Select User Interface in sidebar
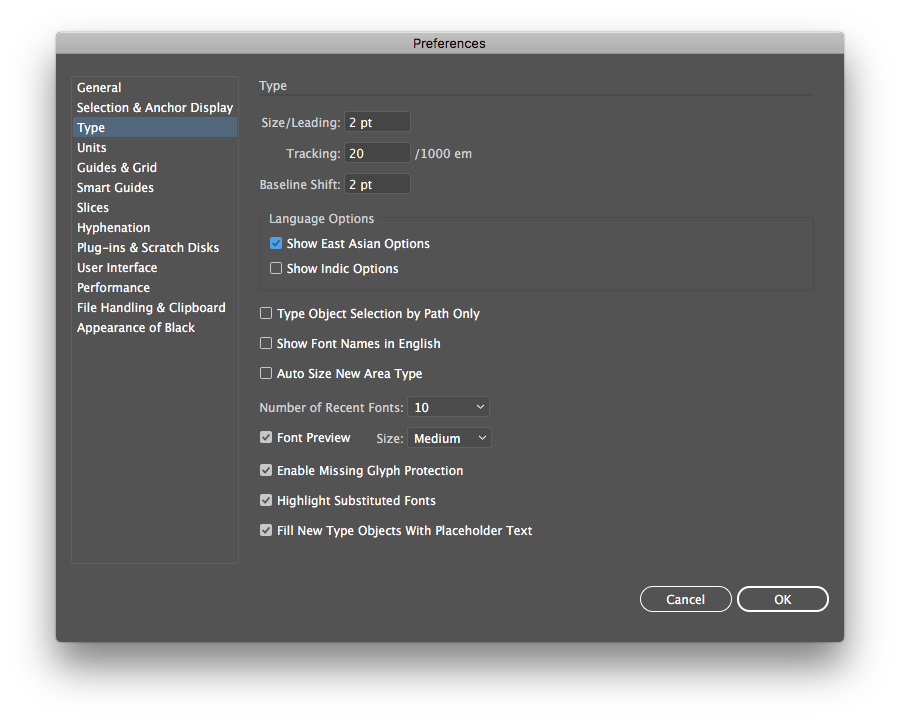 pyautogui.click(x=117, y=268)
